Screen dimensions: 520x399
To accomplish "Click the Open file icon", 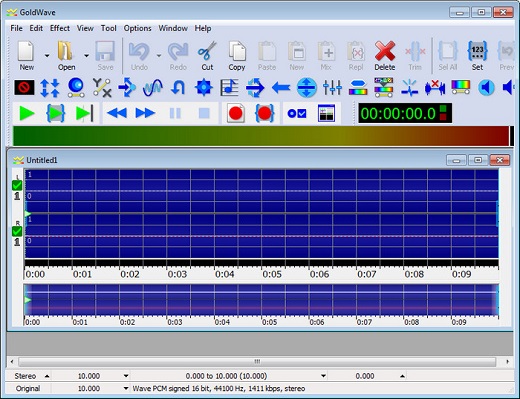I will [66, 55].
